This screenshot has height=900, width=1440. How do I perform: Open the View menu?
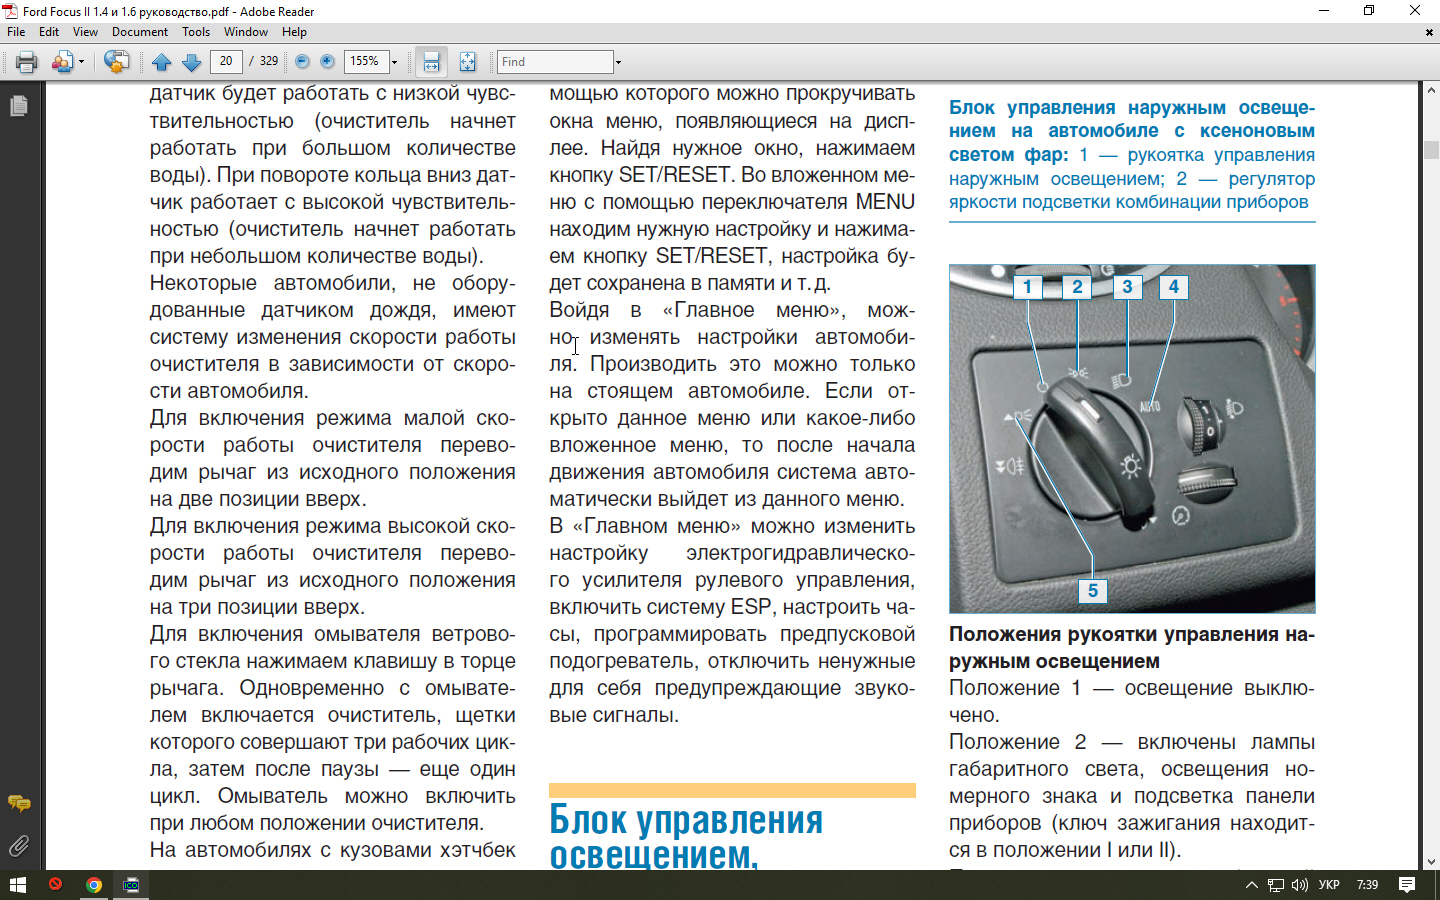pos(85,32)
